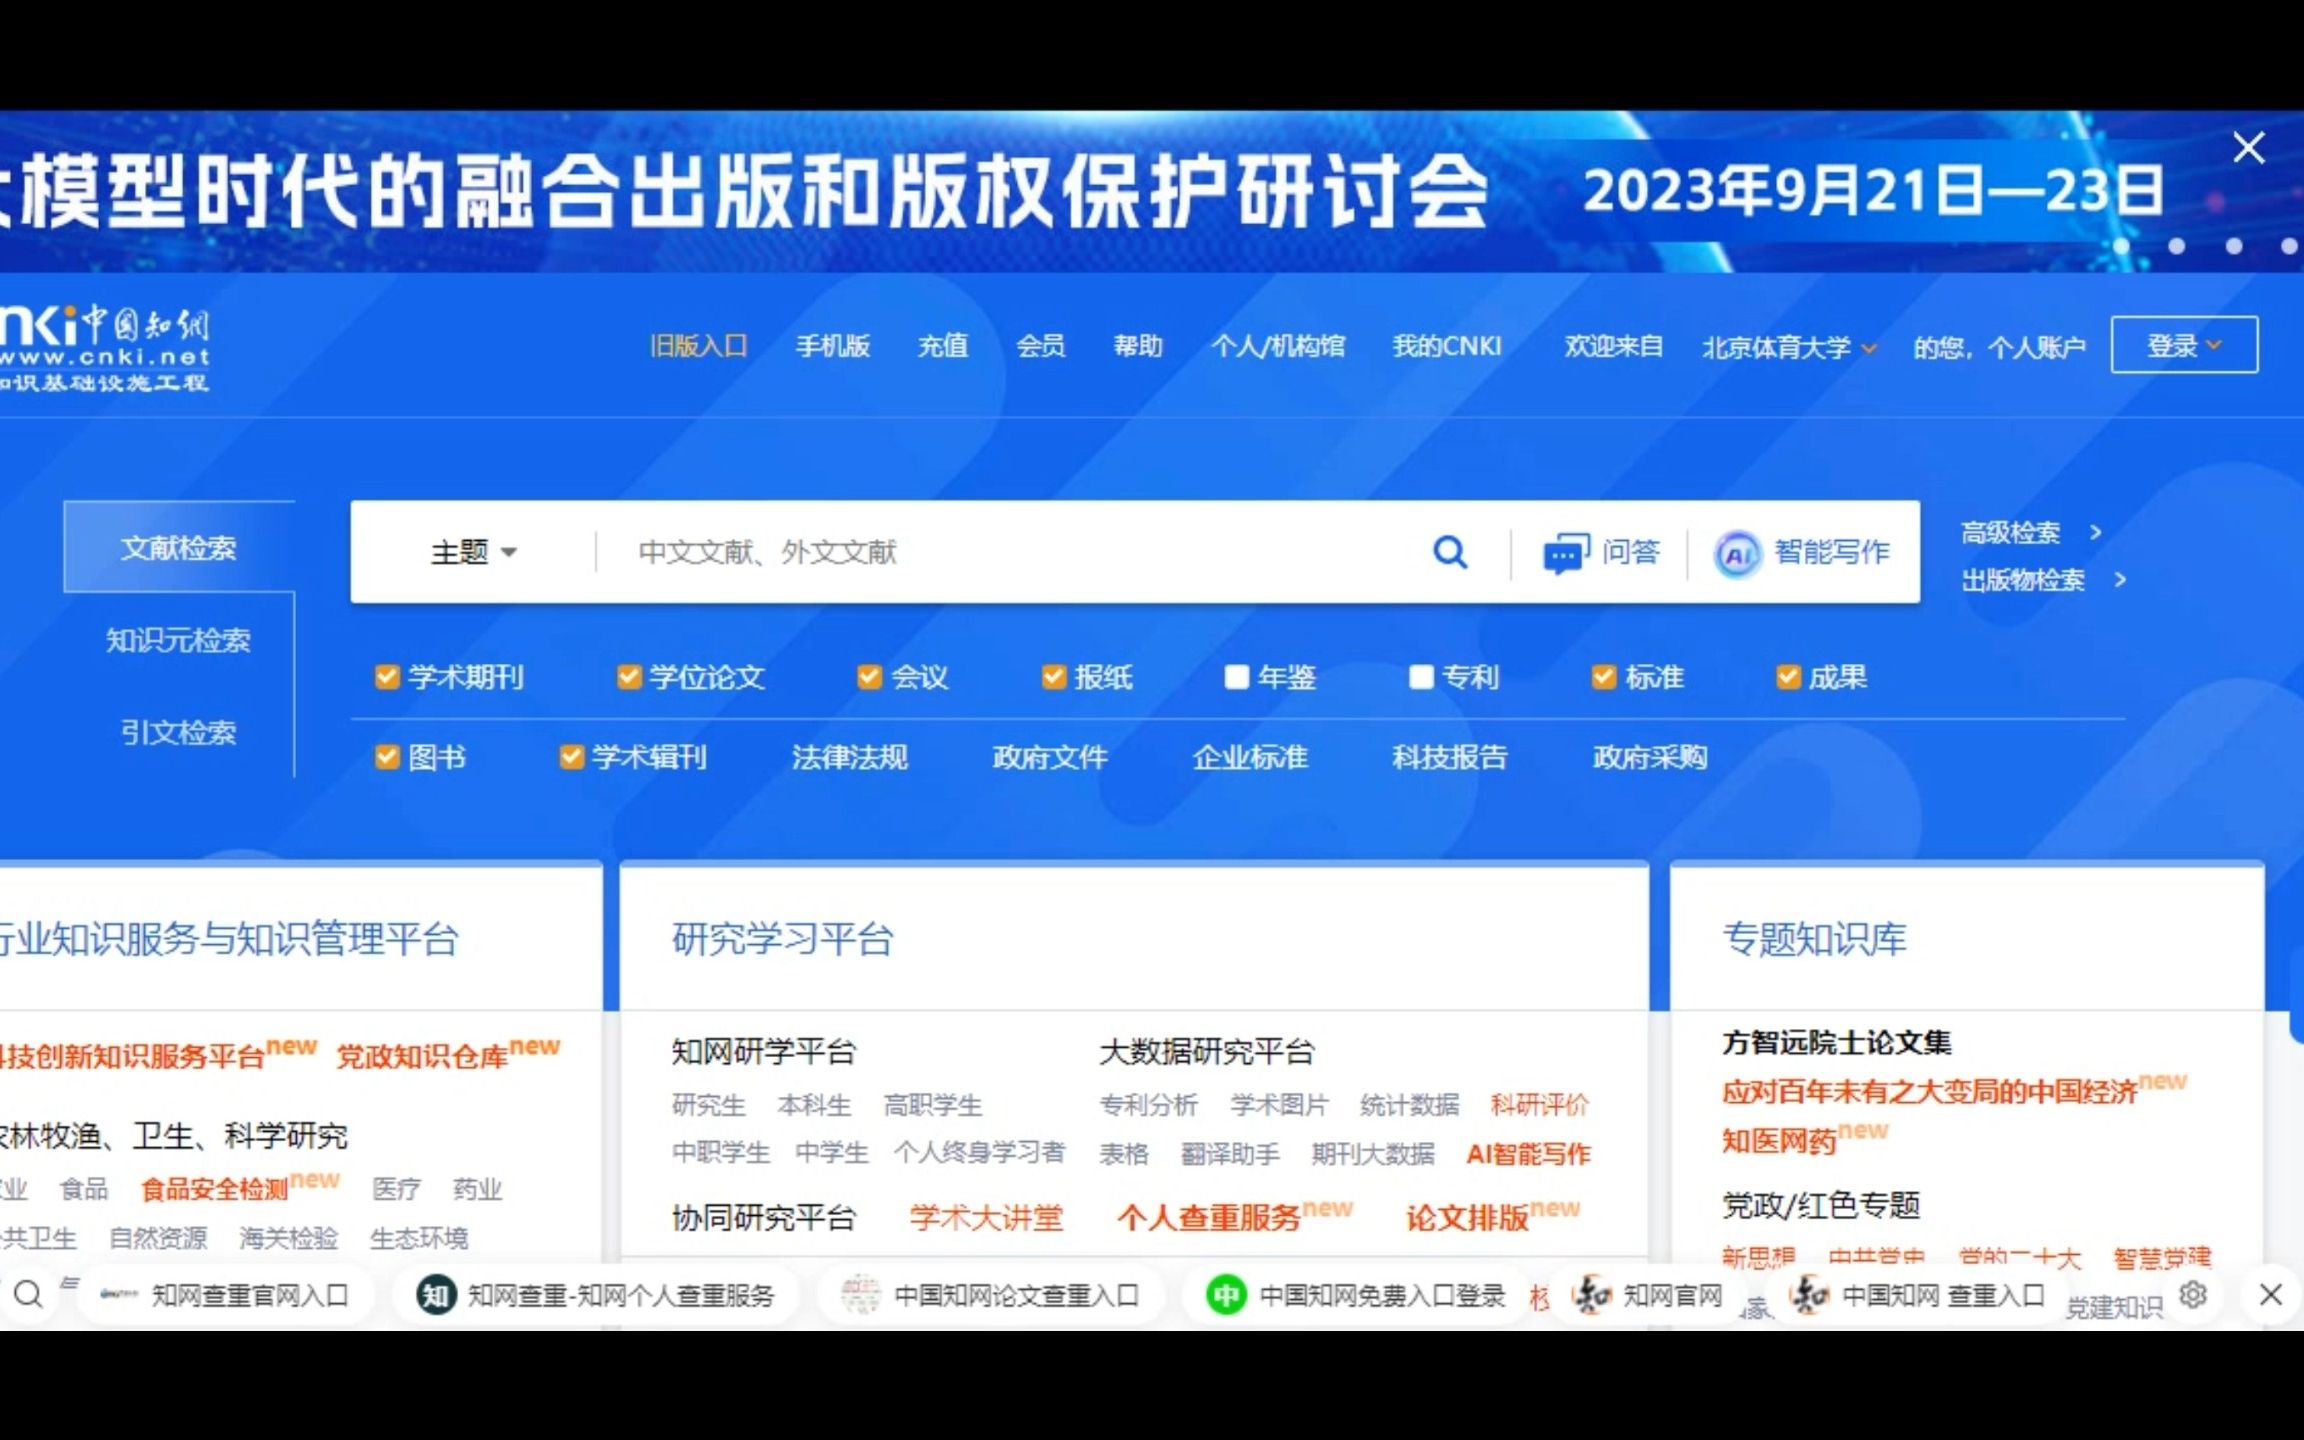The height and width of the screenshot is (1440, 2304).
Task: Open the 法律法规 link
Action: click(x=850, y=757)
